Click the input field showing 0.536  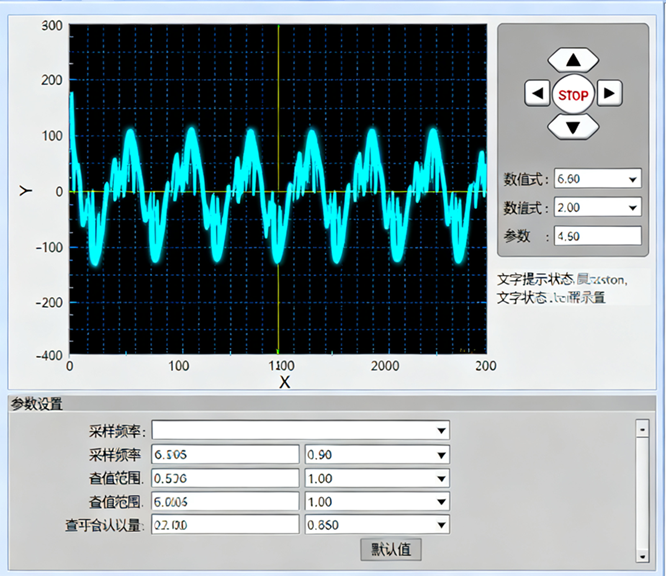pyautogui.click(x=225, y=478)
